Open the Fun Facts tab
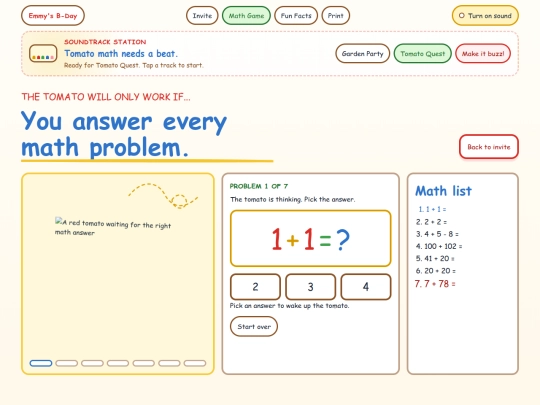540x405 pixels. coord(296,15)
